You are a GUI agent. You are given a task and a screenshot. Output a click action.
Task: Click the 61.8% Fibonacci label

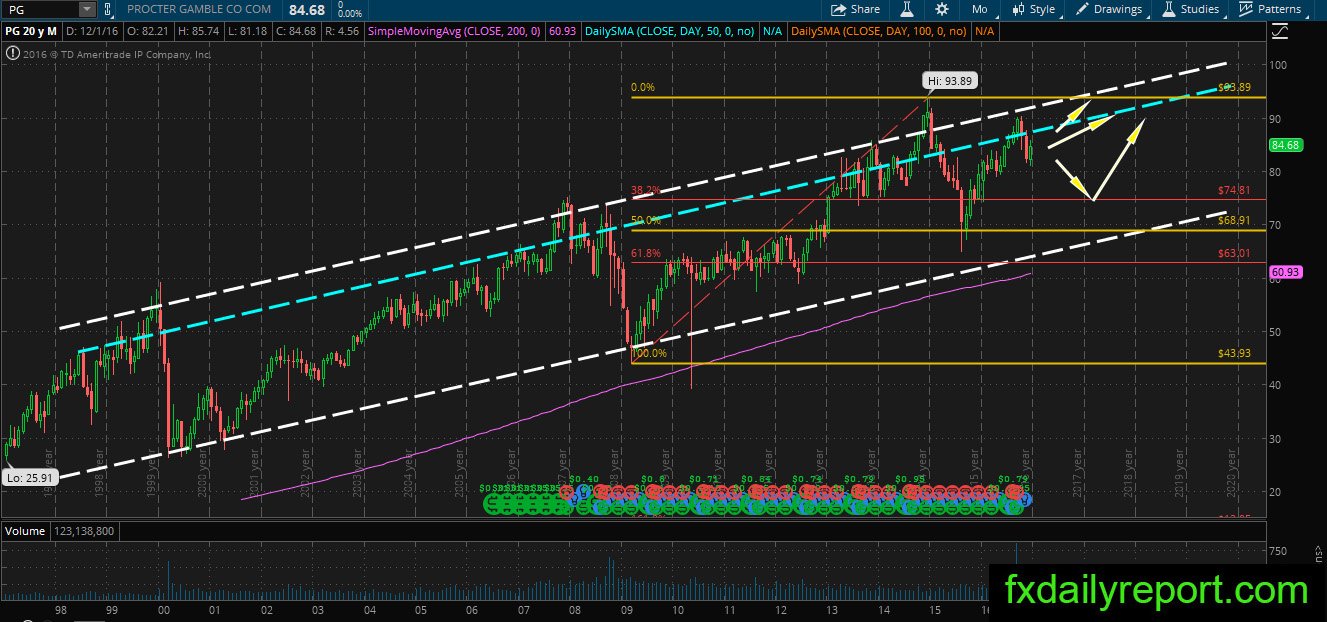646,254
